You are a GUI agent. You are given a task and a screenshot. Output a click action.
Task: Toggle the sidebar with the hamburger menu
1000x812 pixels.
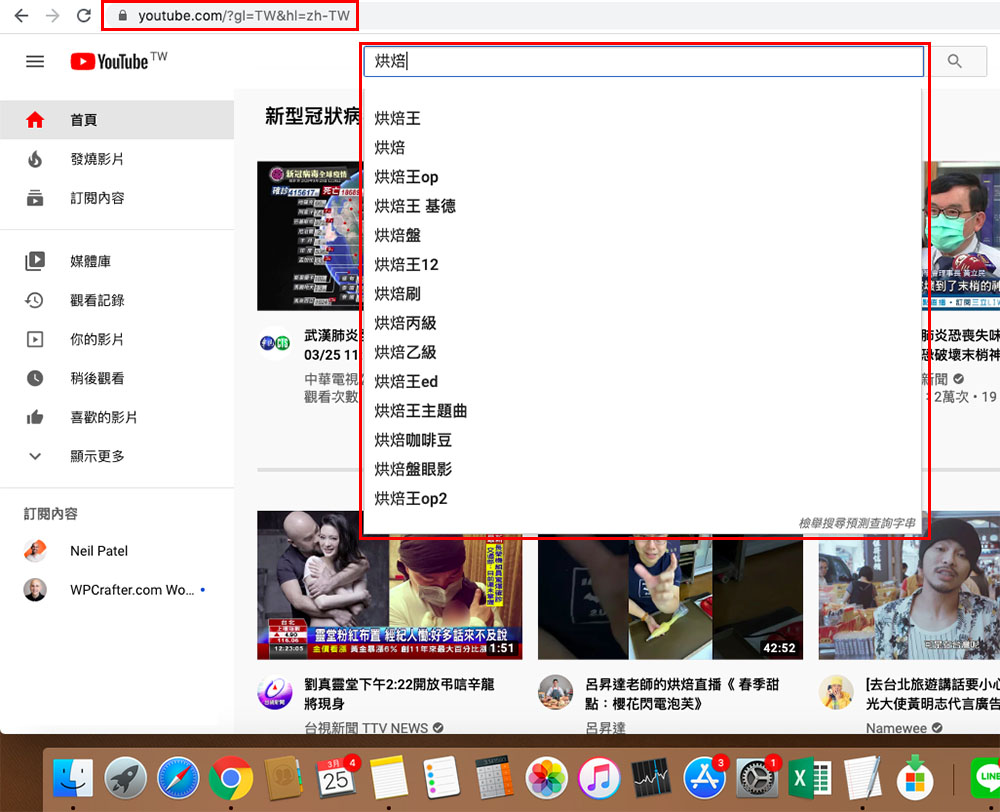coord(35,60)
